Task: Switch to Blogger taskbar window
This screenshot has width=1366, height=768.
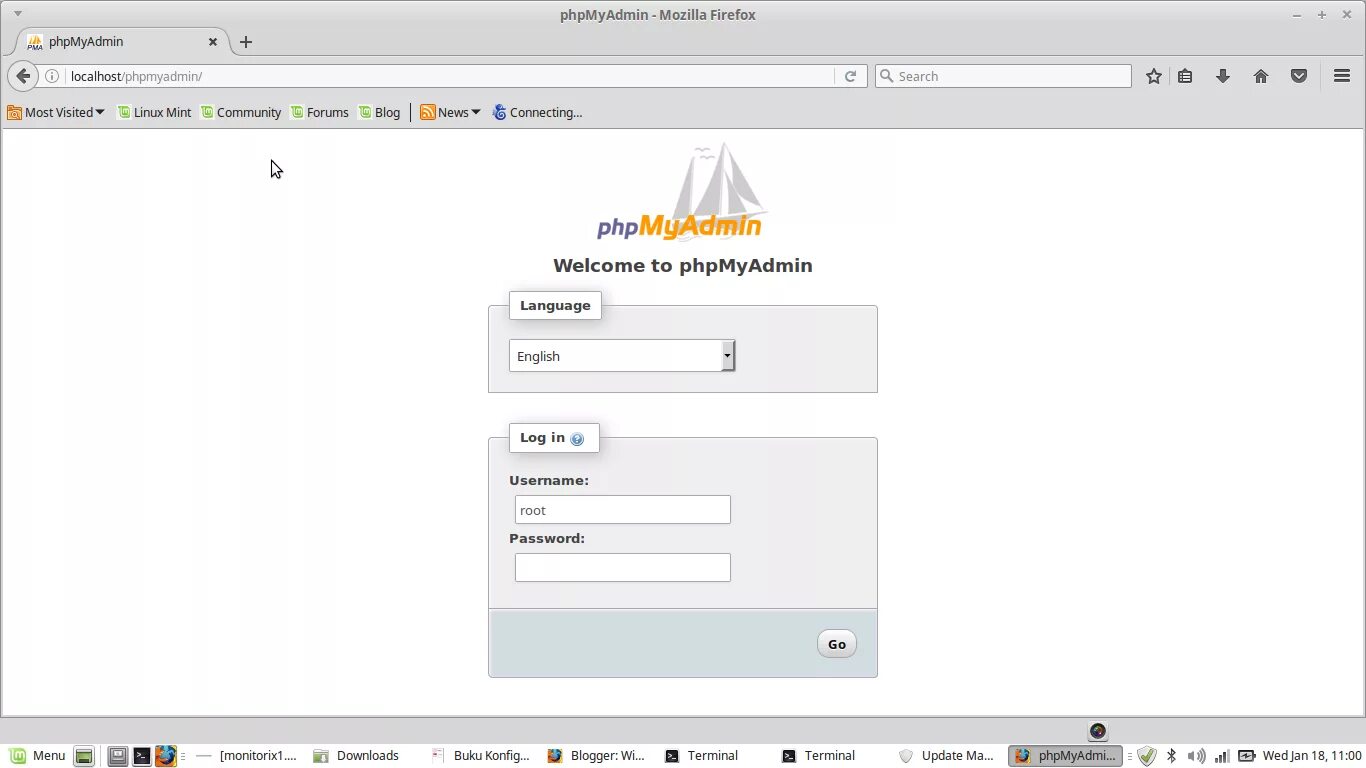Action: (x=597, y=756)
